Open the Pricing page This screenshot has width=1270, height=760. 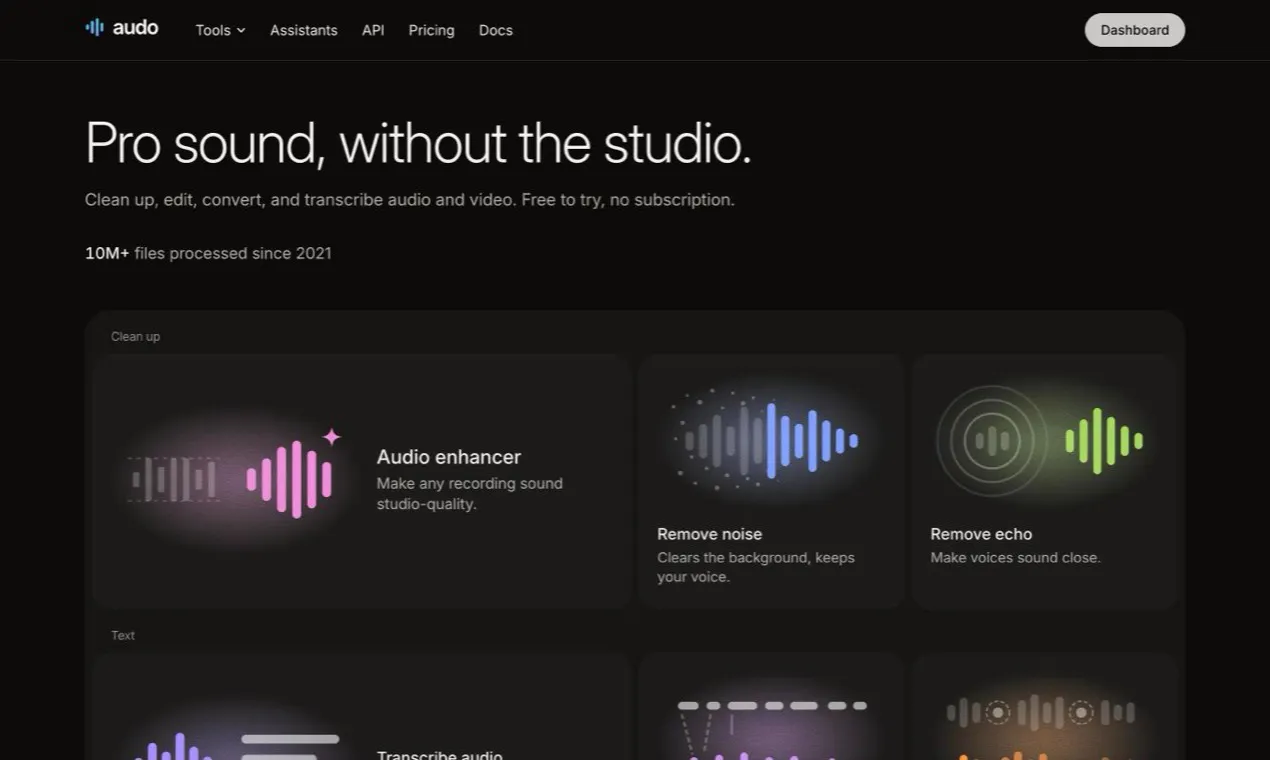431,30
